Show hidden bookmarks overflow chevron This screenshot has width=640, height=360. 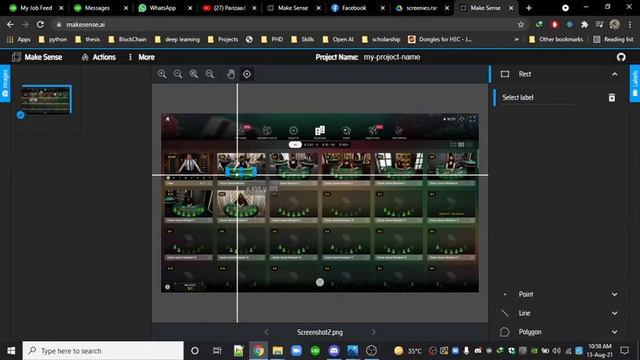[x=516, y=39]
